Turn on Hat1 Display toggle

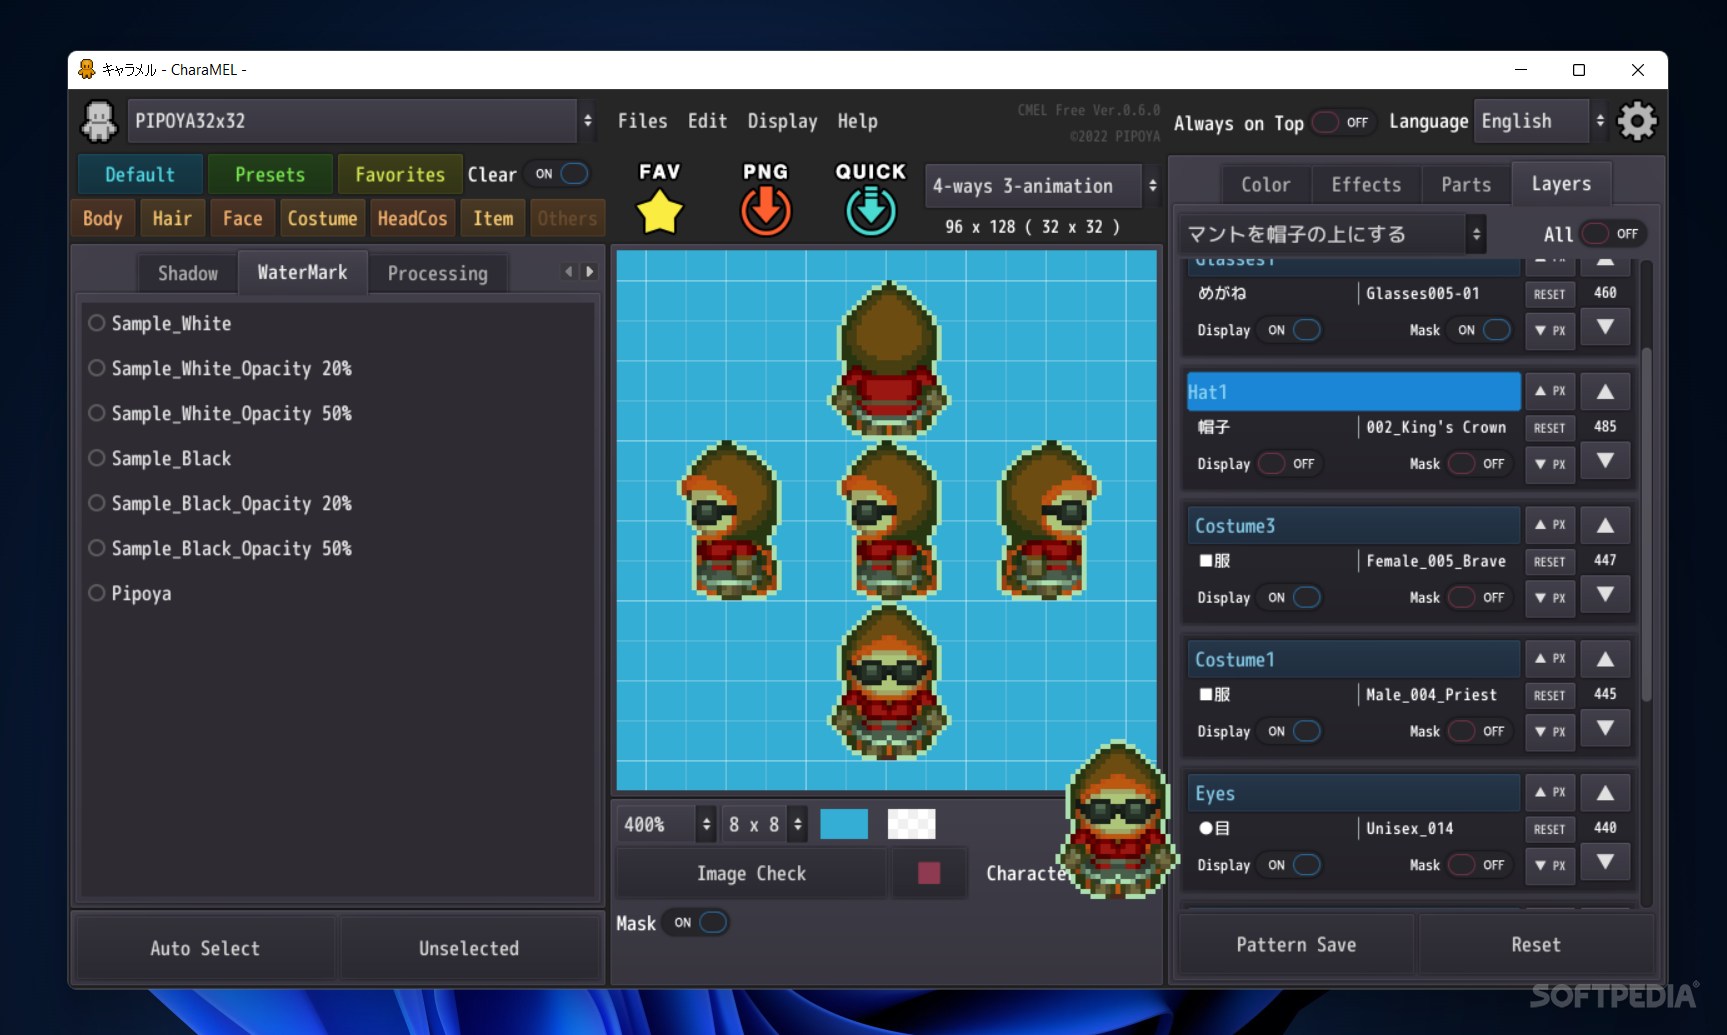click(1288, 464)
